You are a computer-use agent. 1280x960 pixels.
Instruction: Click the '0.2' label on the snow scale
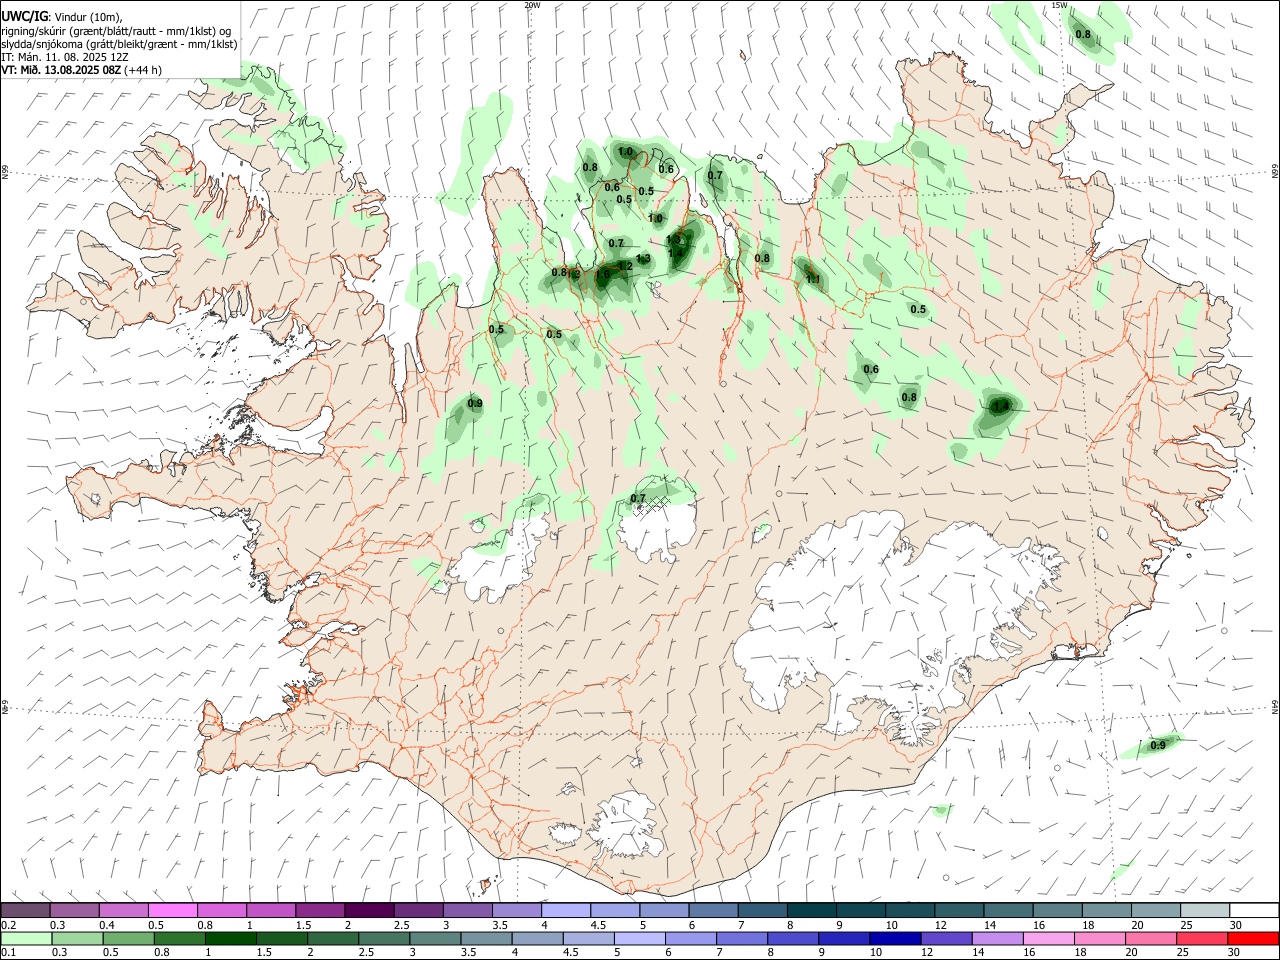click(x=8, y=925)
